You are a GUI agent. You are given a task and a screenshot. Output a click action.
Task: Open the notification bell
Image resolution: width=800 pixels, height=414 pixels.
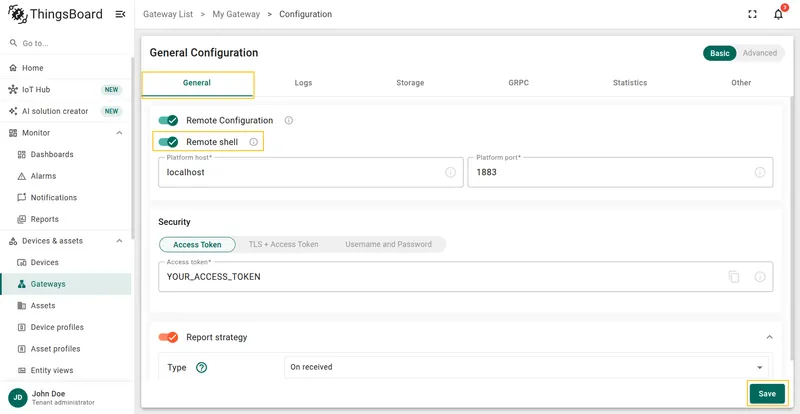[x=778, y=14]
